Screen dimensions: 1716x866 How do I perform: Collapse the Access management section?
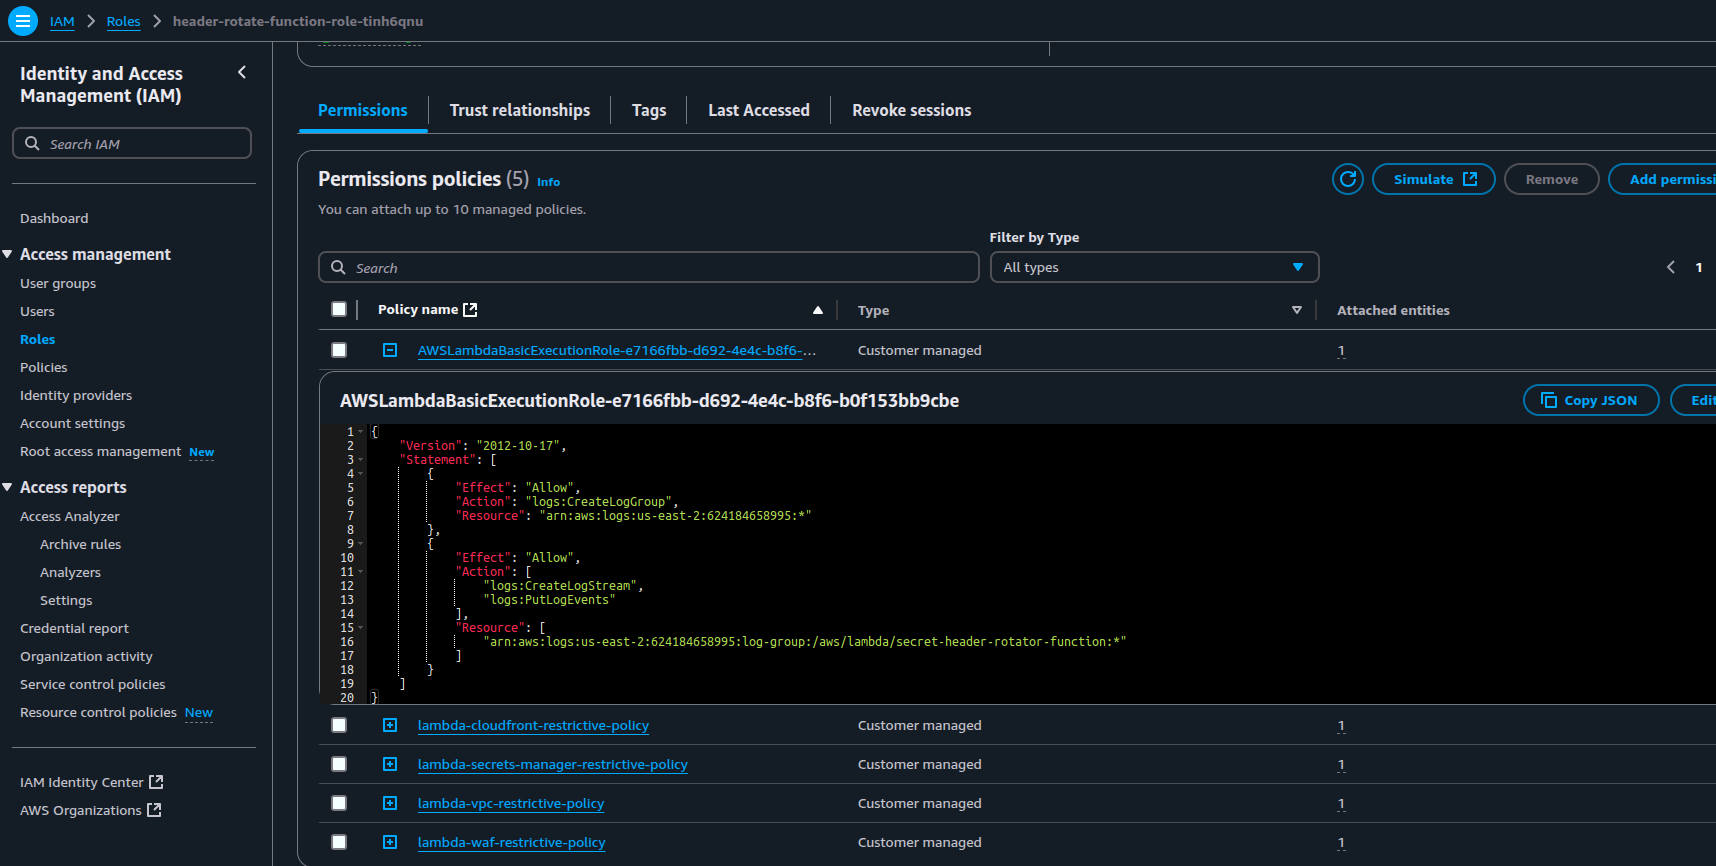coord(8,254)
